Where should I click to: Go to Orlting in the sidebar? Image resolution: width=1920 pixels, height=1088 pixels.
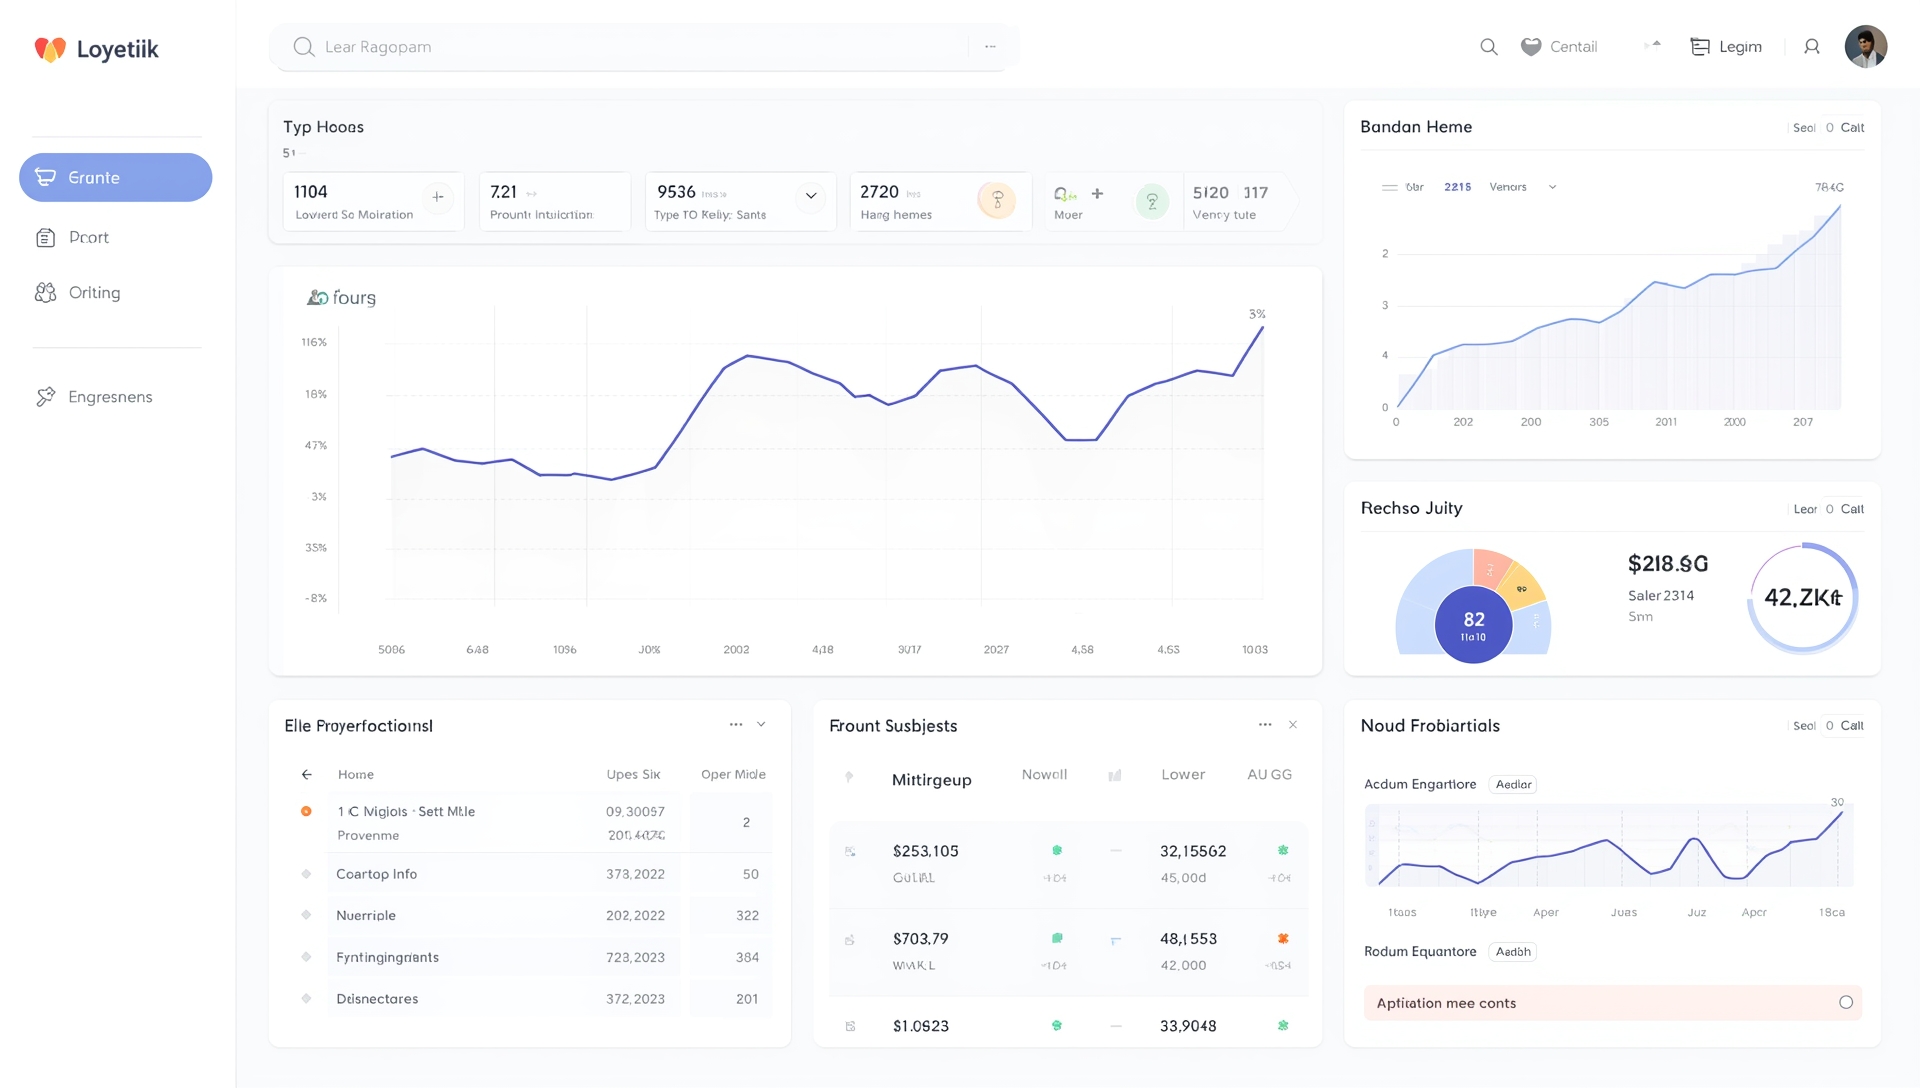[94, 293]
